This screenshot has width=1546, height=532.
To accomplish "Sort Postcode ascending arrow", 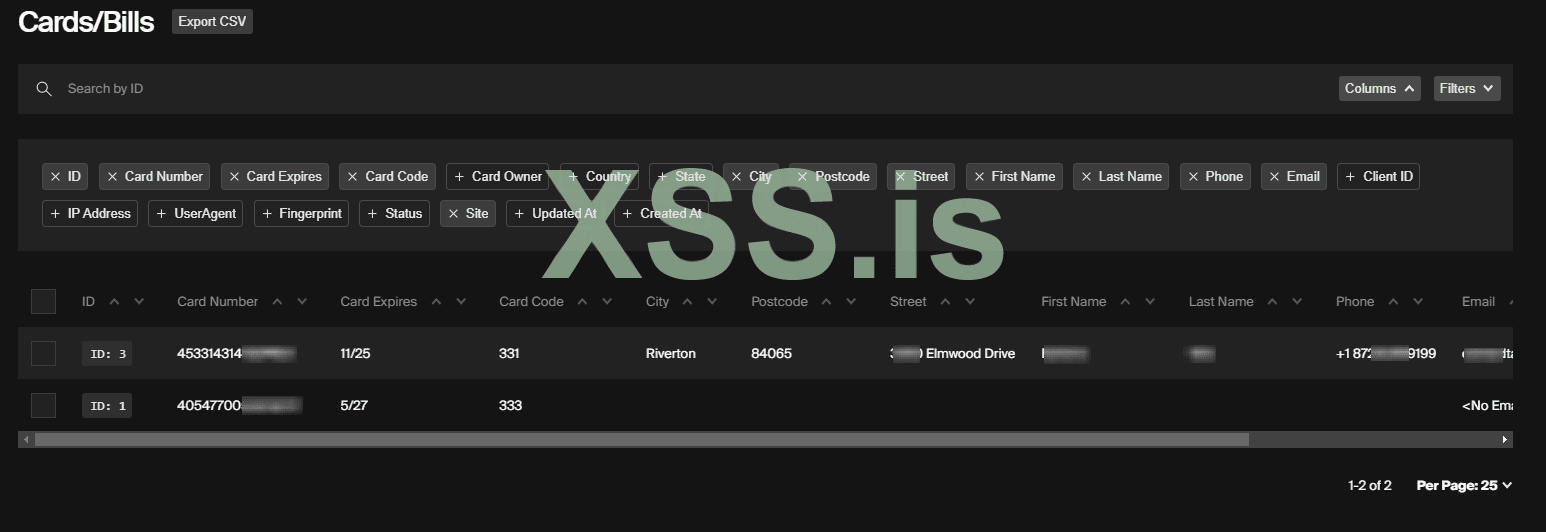I will 826,301.
